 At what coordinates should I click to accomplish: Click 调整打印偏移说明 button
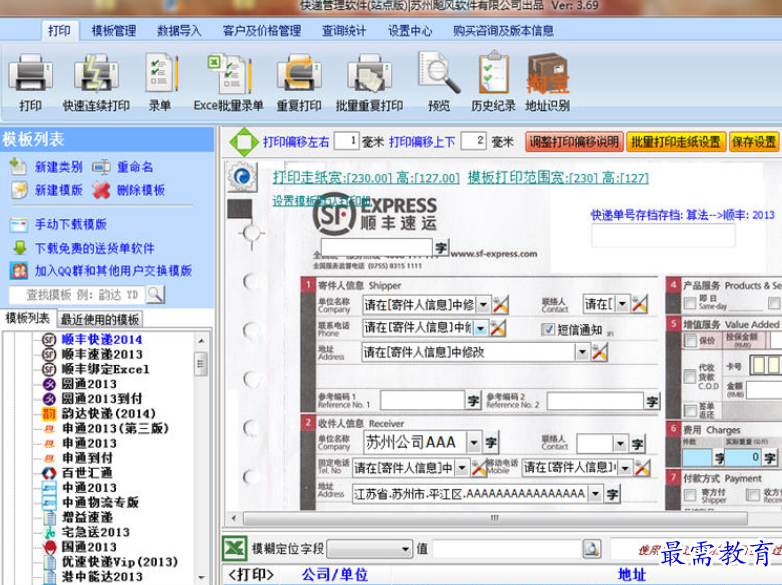click(x=574, y=142)
